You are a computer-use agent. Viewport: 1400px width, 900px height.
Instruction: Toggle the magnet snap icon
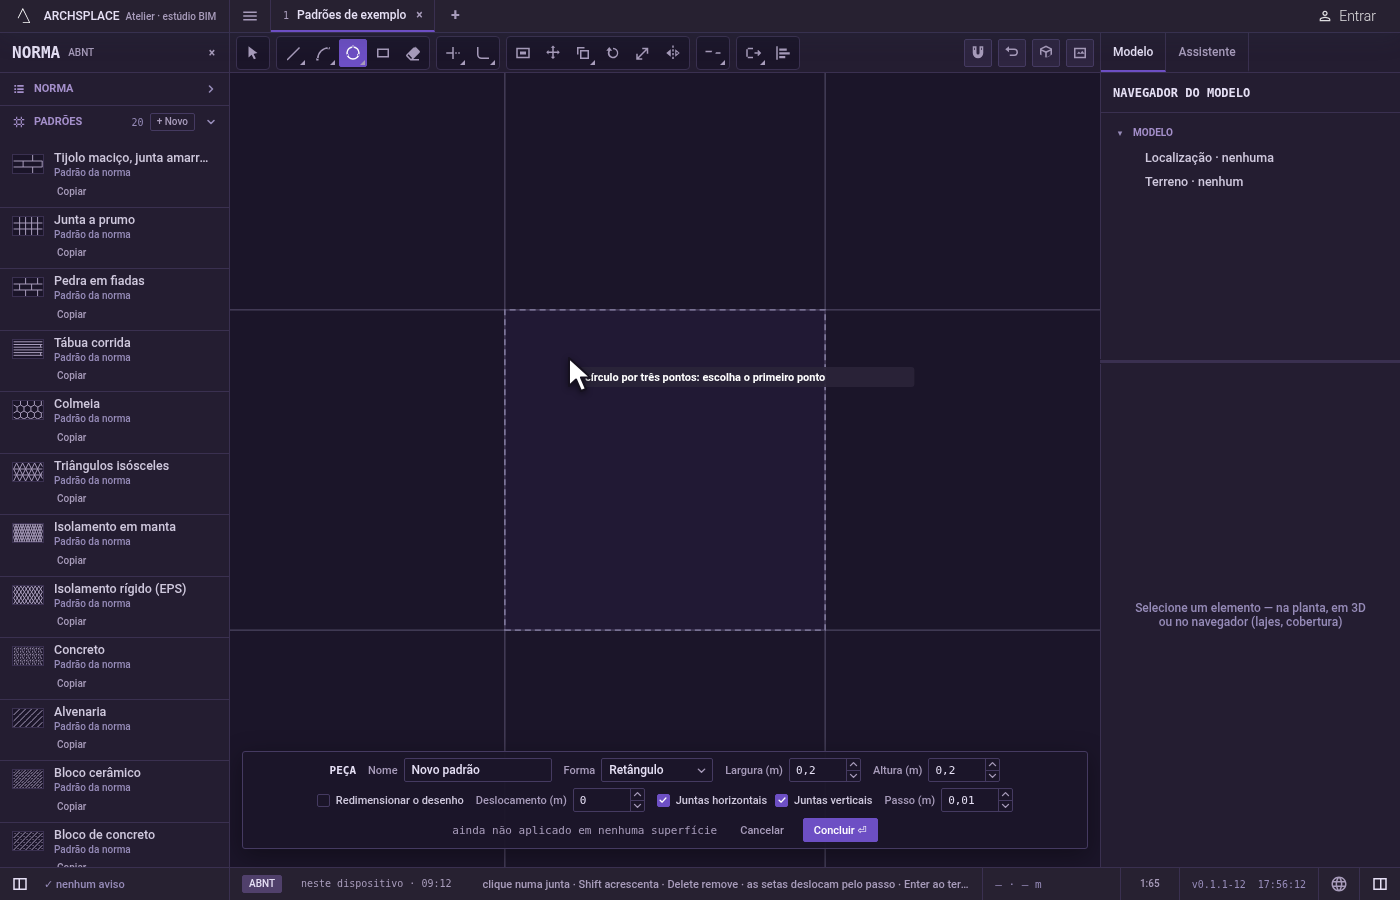pyautogui.click(x=978, y=53)
